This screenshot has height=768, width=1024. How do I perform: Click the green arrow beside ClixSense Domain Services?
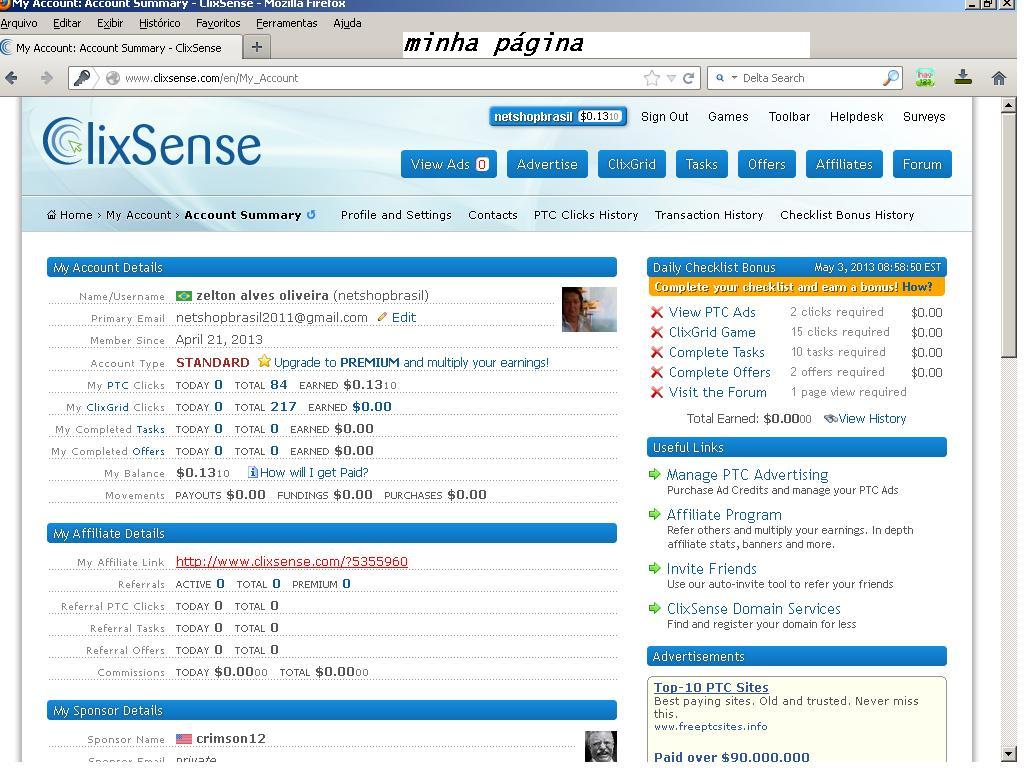pyautogui.click(x=654, y=608)
